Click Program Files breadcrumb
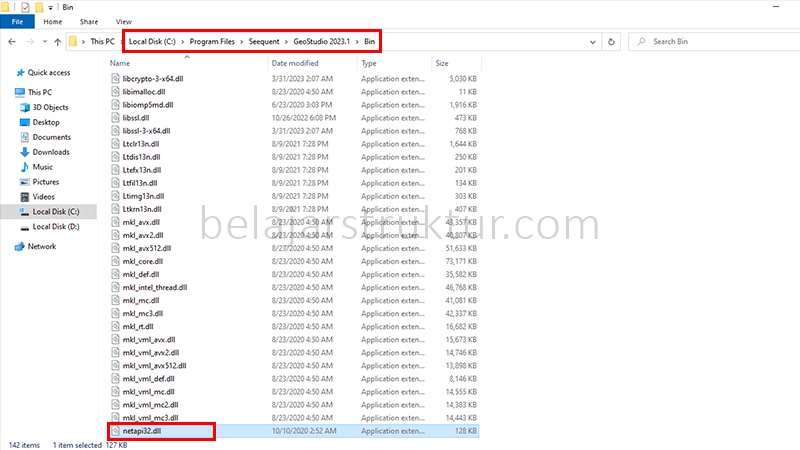800x450 pixels. click(x=212, y=41)
